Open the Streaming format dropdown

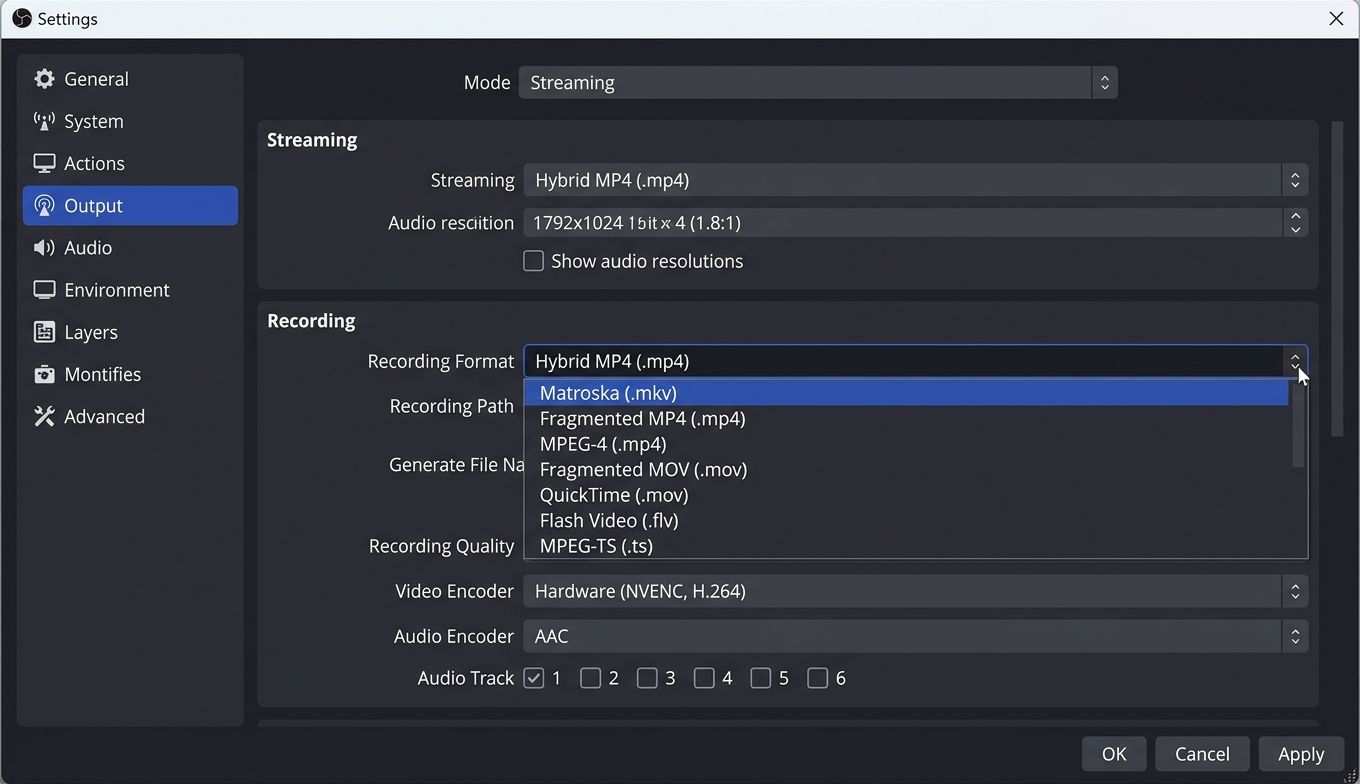[x=915, y=180]
